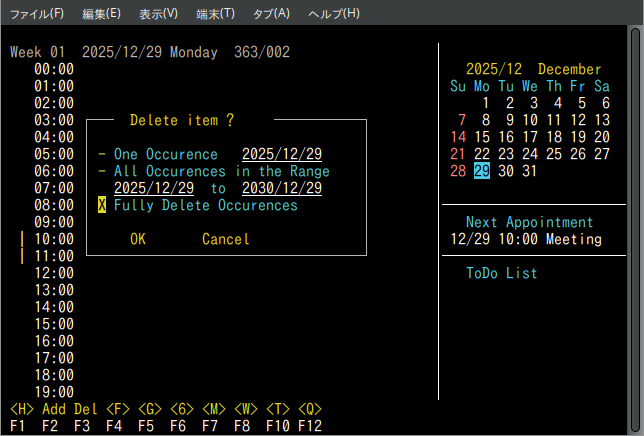Viewport: 644px width, 436px height.
Task: Open the ファイル(F) menu
Action: 37,13
